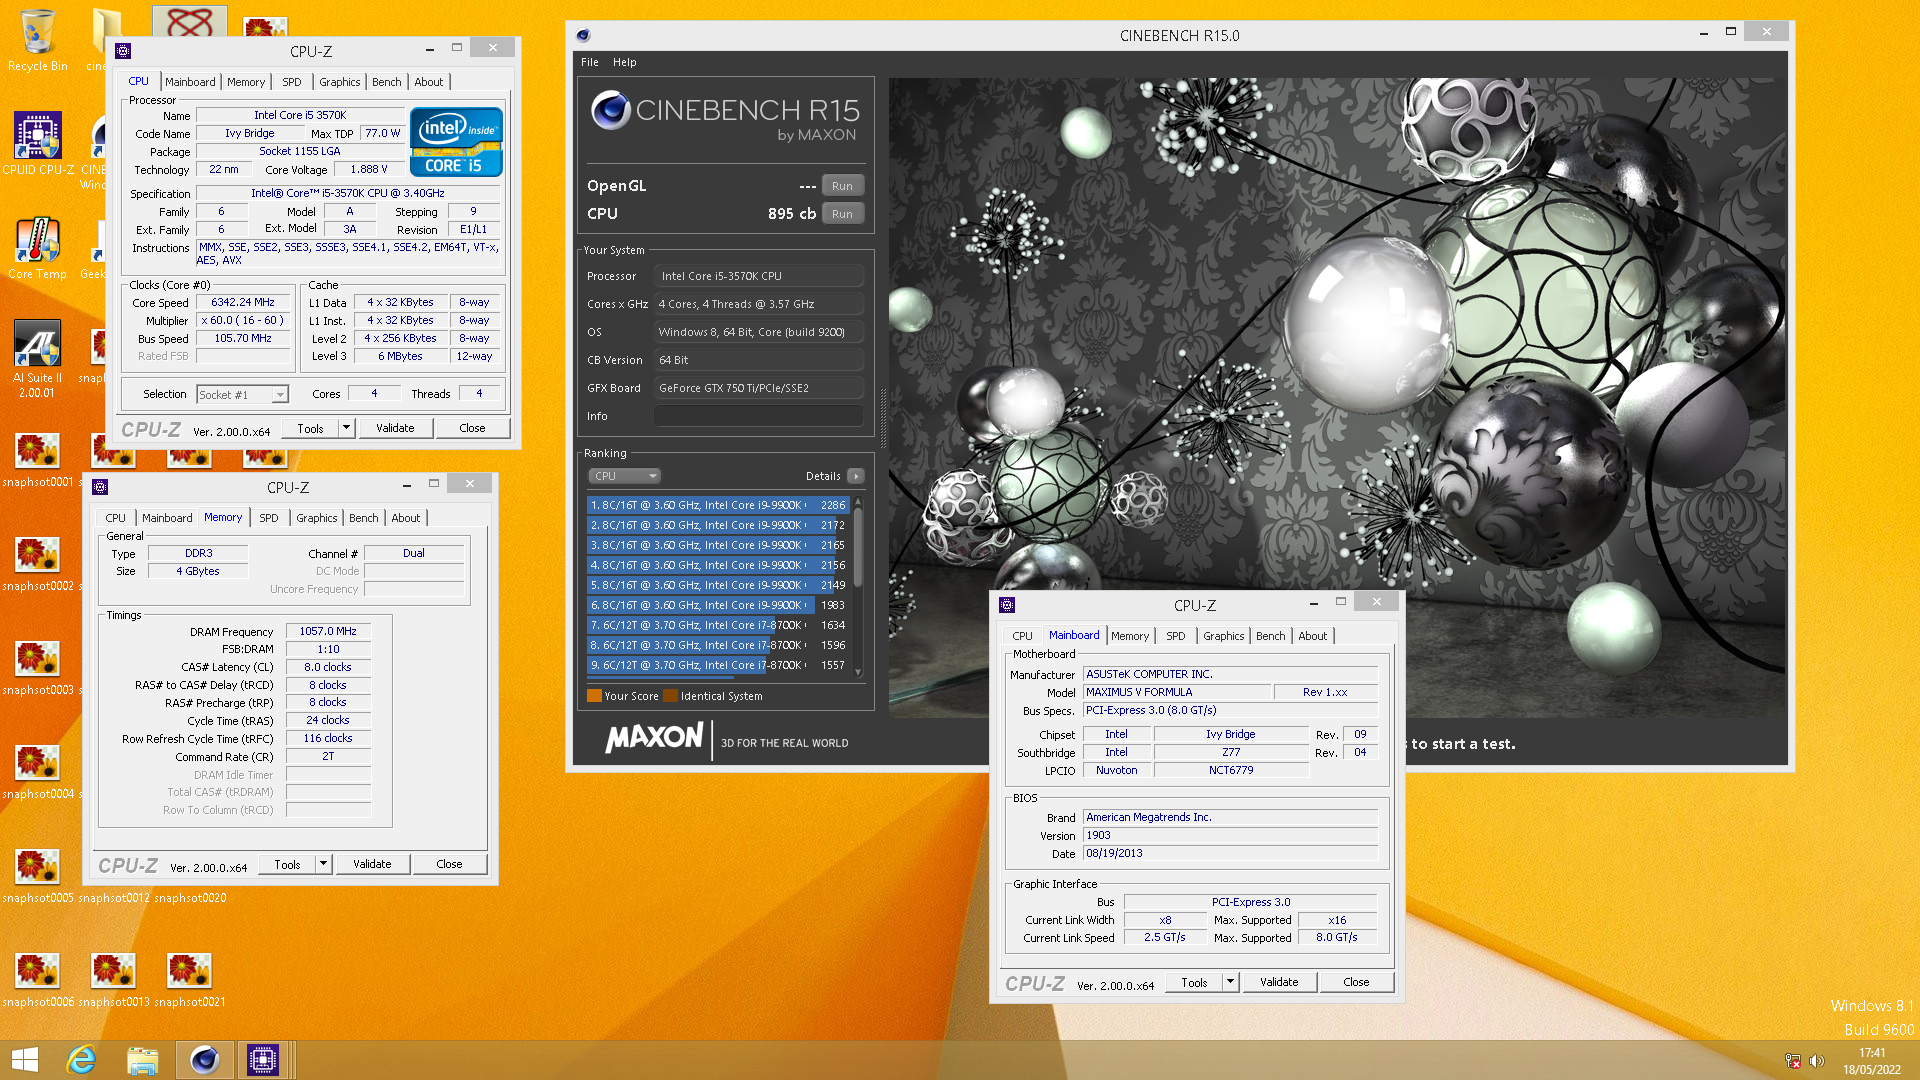
Task: Switch to Cinebench taskbar icon
Action: [x=205, y=1060]
